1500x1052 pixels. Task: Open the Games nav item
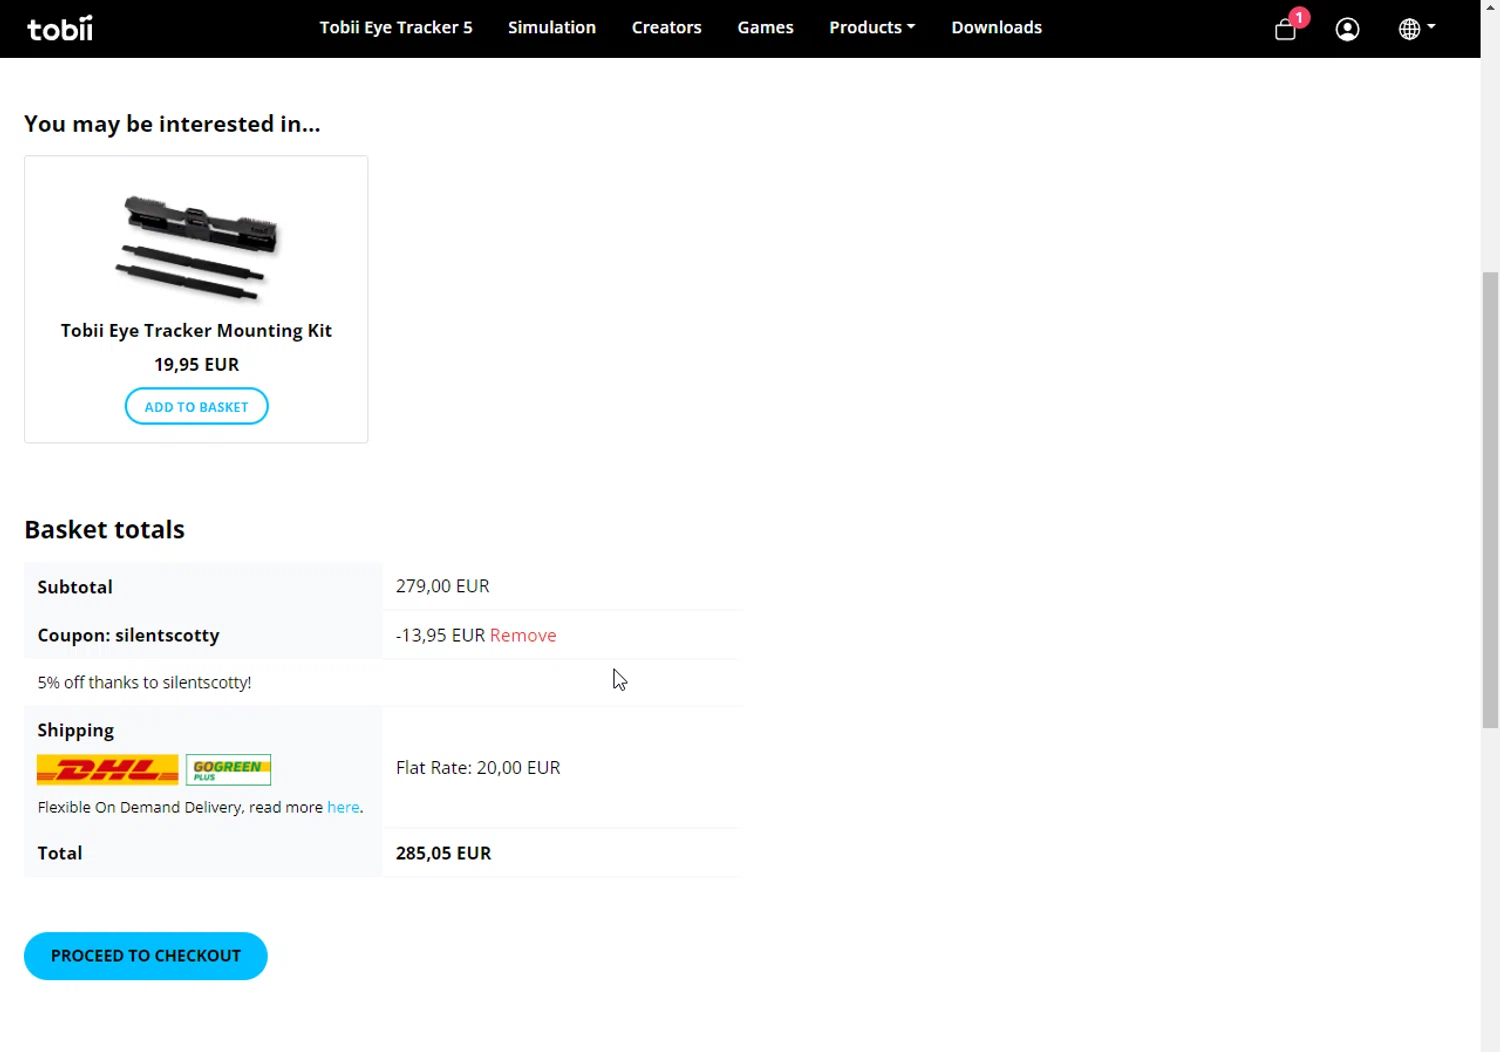pyautogui.click(x=766, y=28)
